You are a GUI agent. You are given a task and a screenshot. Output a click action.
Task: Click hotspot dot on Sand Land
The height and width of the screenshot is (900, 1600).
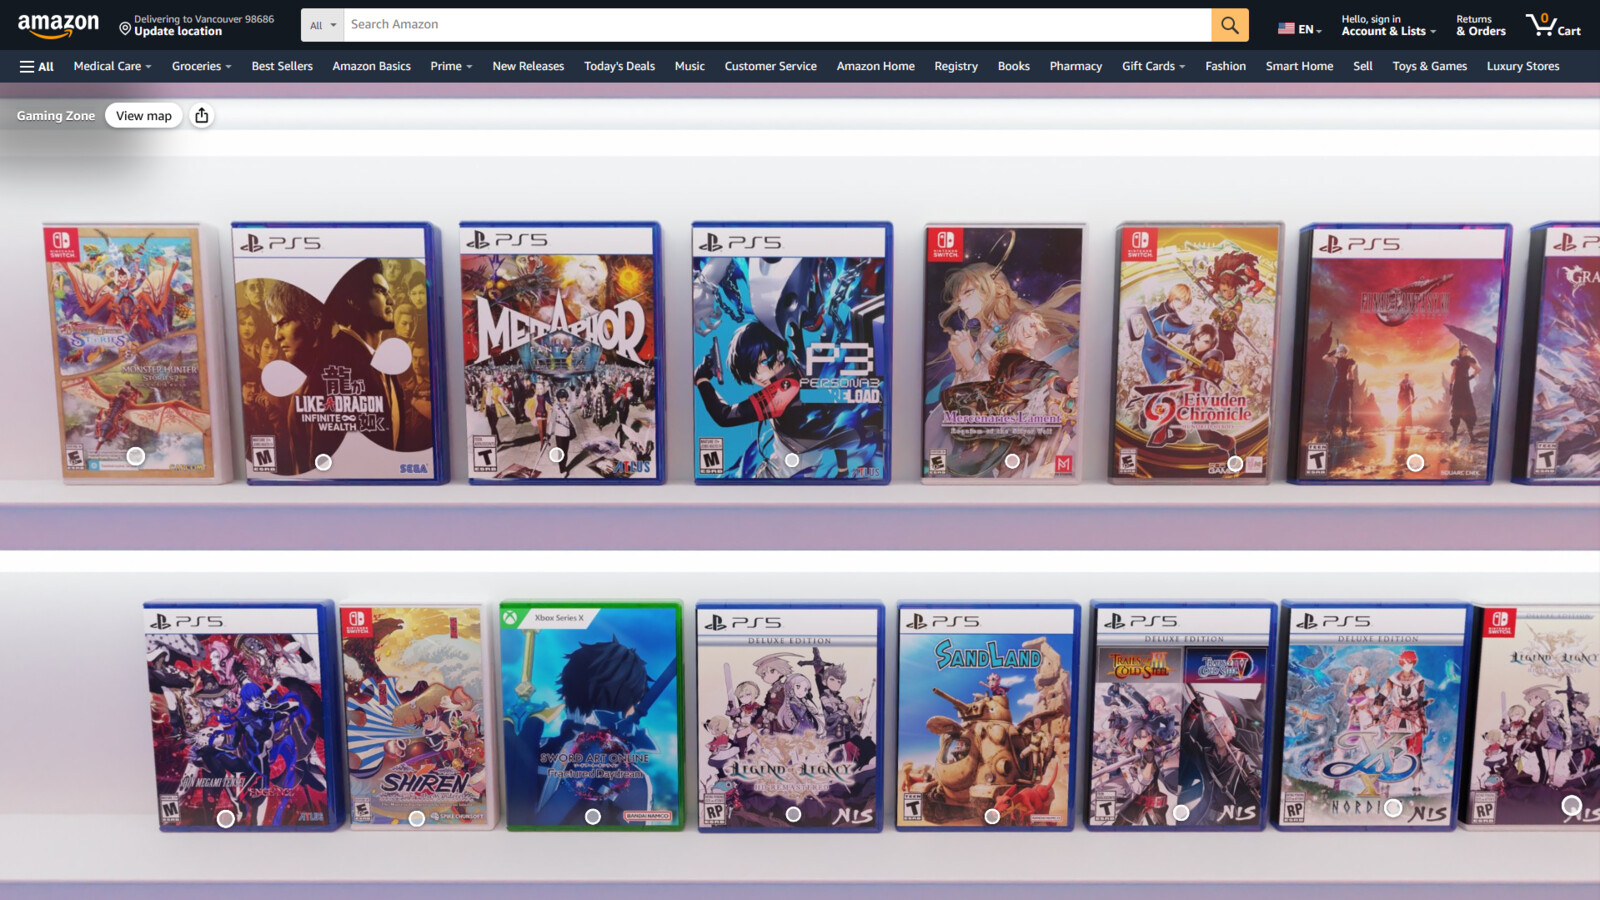(992, 816)
